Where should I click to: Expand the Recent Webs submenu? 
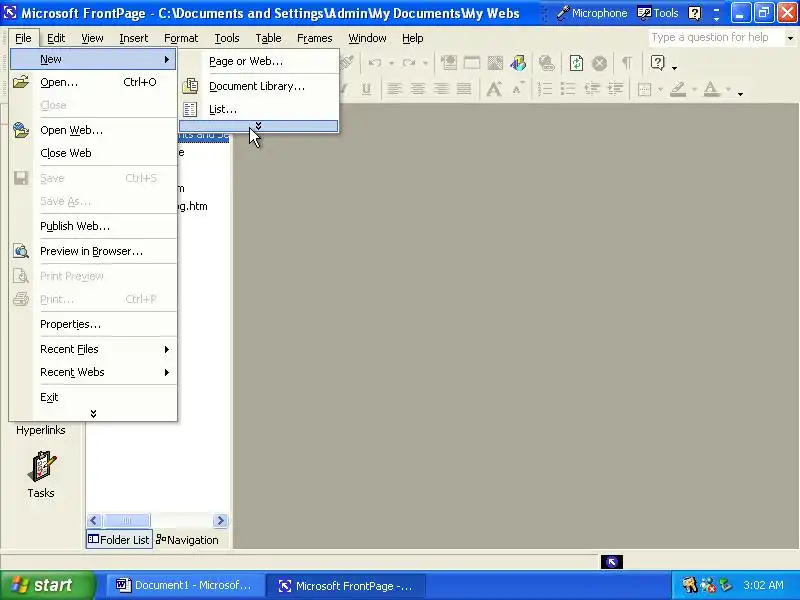(x=93, y=372)
